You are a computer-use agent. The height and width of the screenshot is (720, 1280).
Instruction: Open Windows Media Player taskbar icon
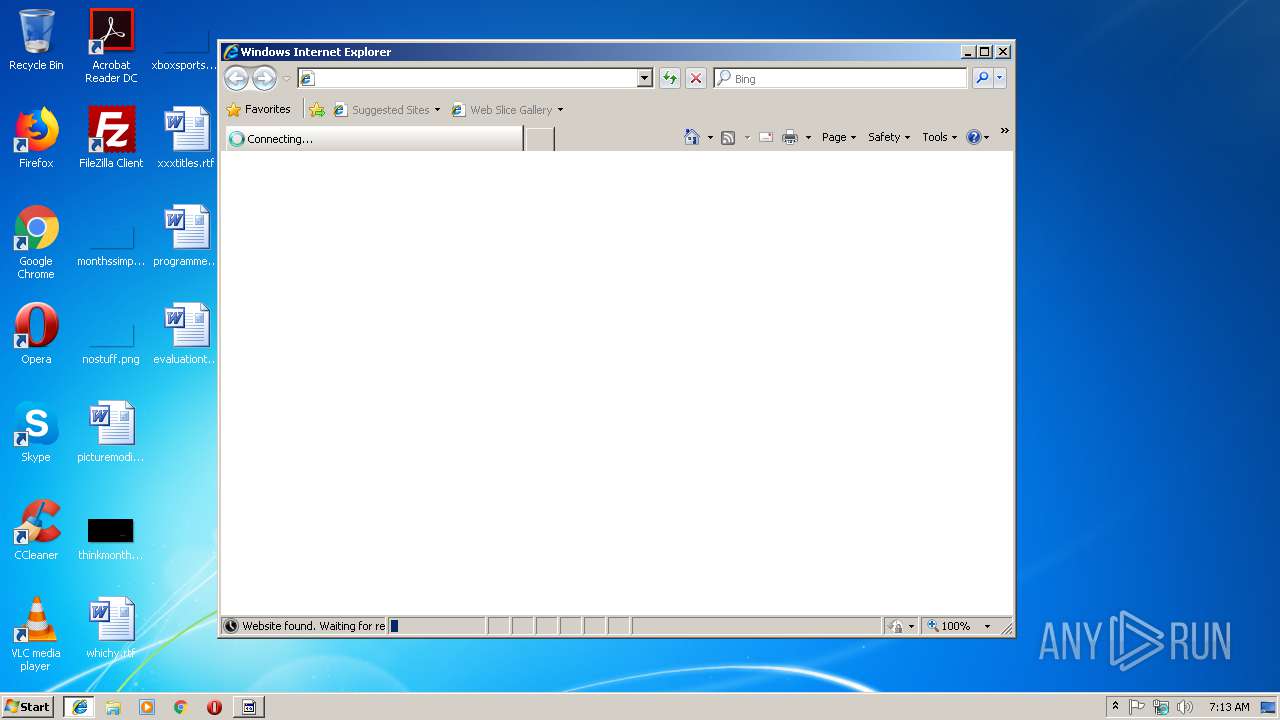click(147, 707)
